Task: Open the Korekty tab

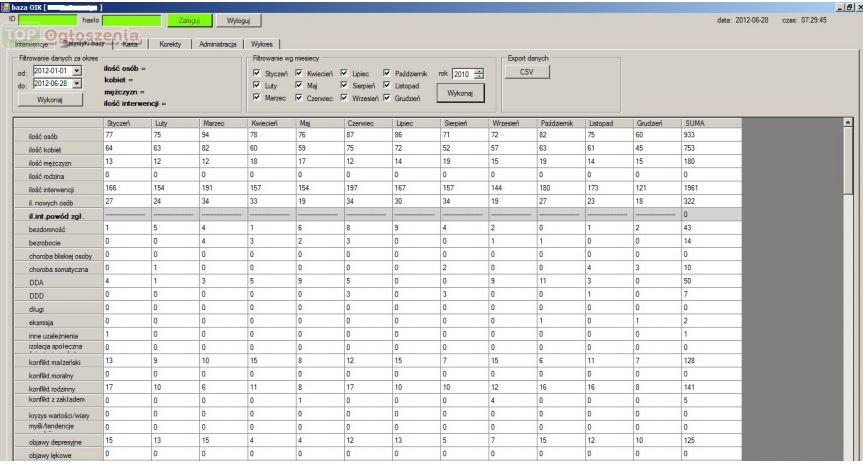Action: coord(169,44)
